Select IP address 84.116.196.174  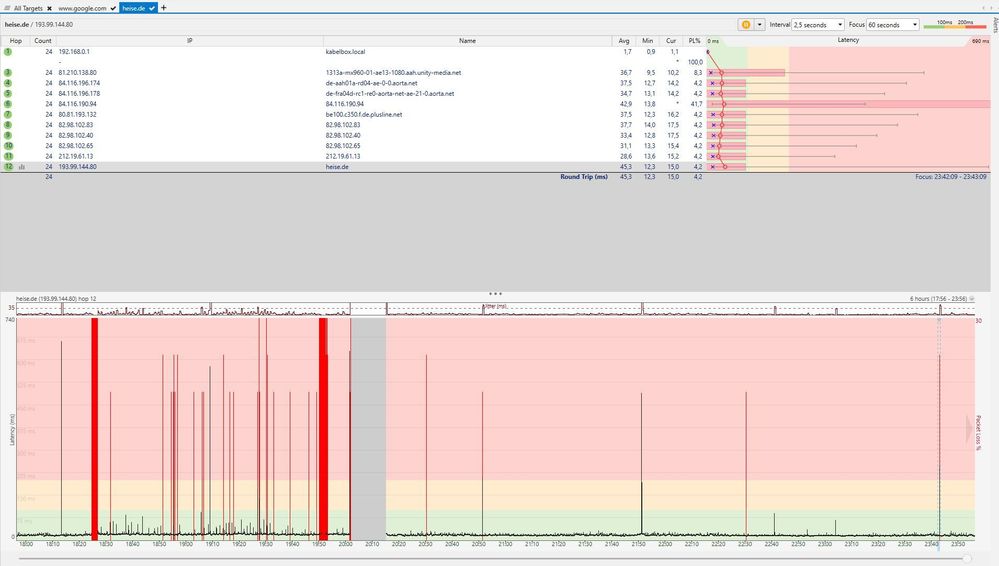click(79, 83)
